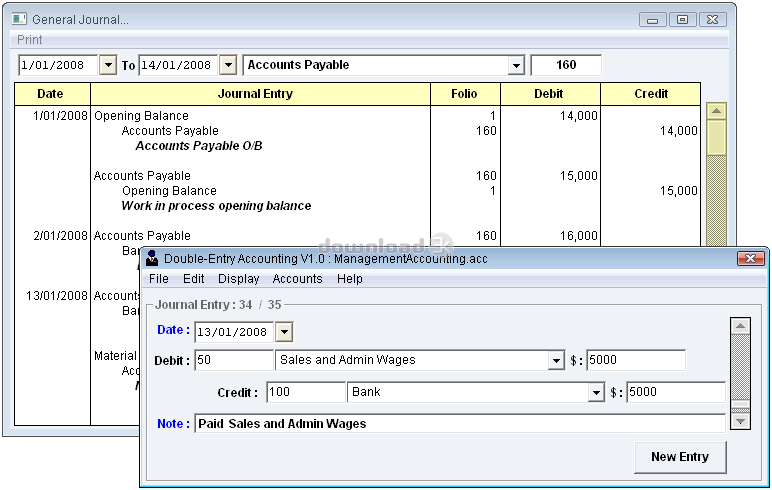The width and height of the screenshot is (772, 490).
Task: Click the debit account number field containing 50
Action: pyautogui.click(x=232, y=361)
